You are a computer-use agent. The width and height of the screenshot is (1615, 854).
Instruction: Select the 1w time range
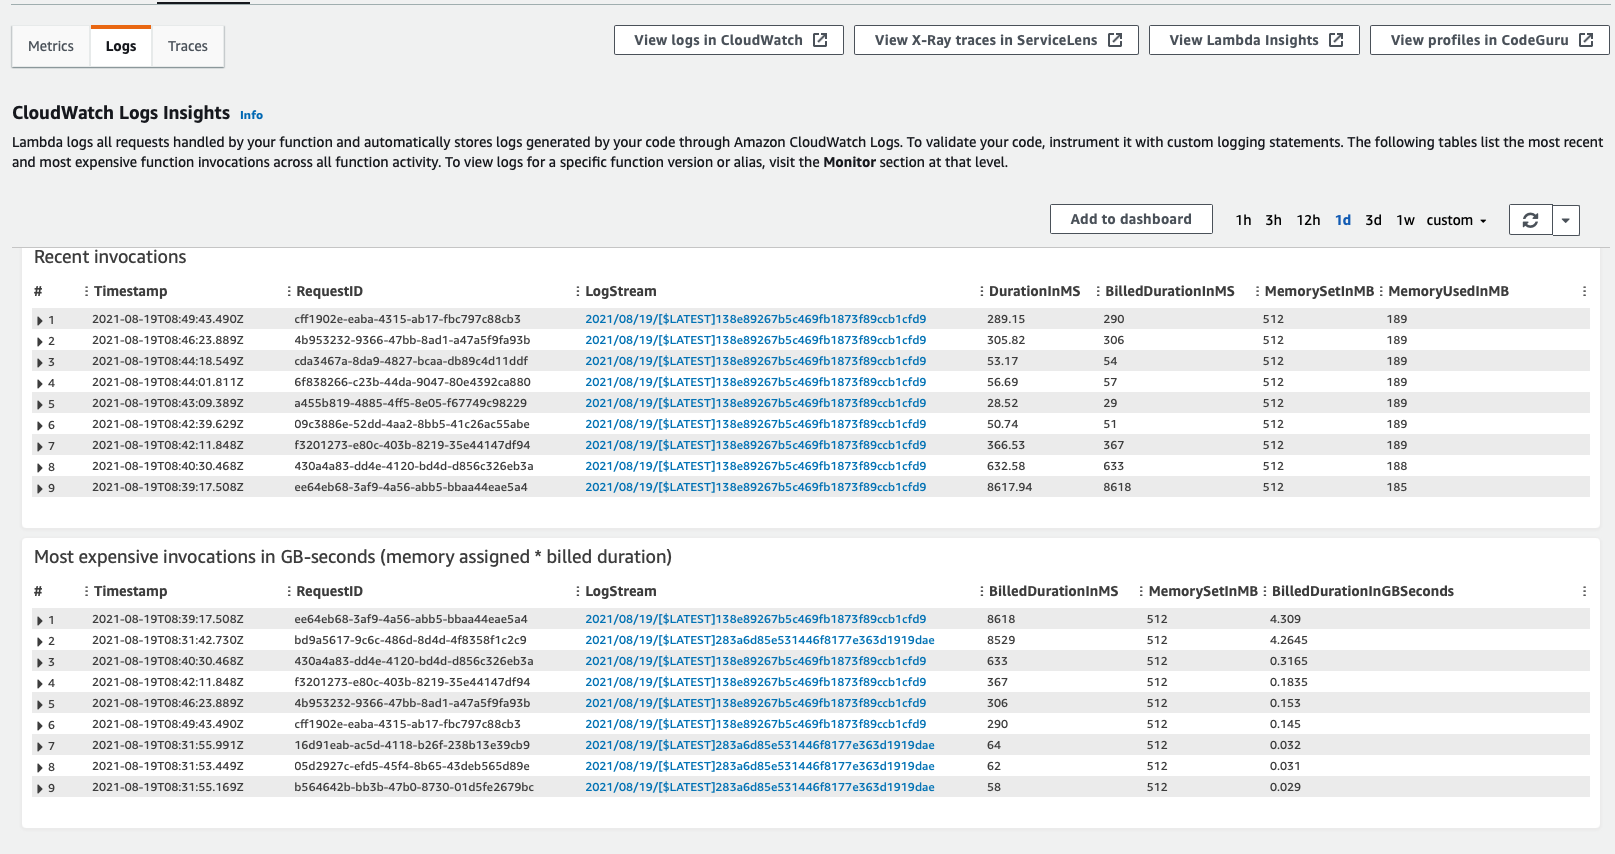click(1405, 220)
